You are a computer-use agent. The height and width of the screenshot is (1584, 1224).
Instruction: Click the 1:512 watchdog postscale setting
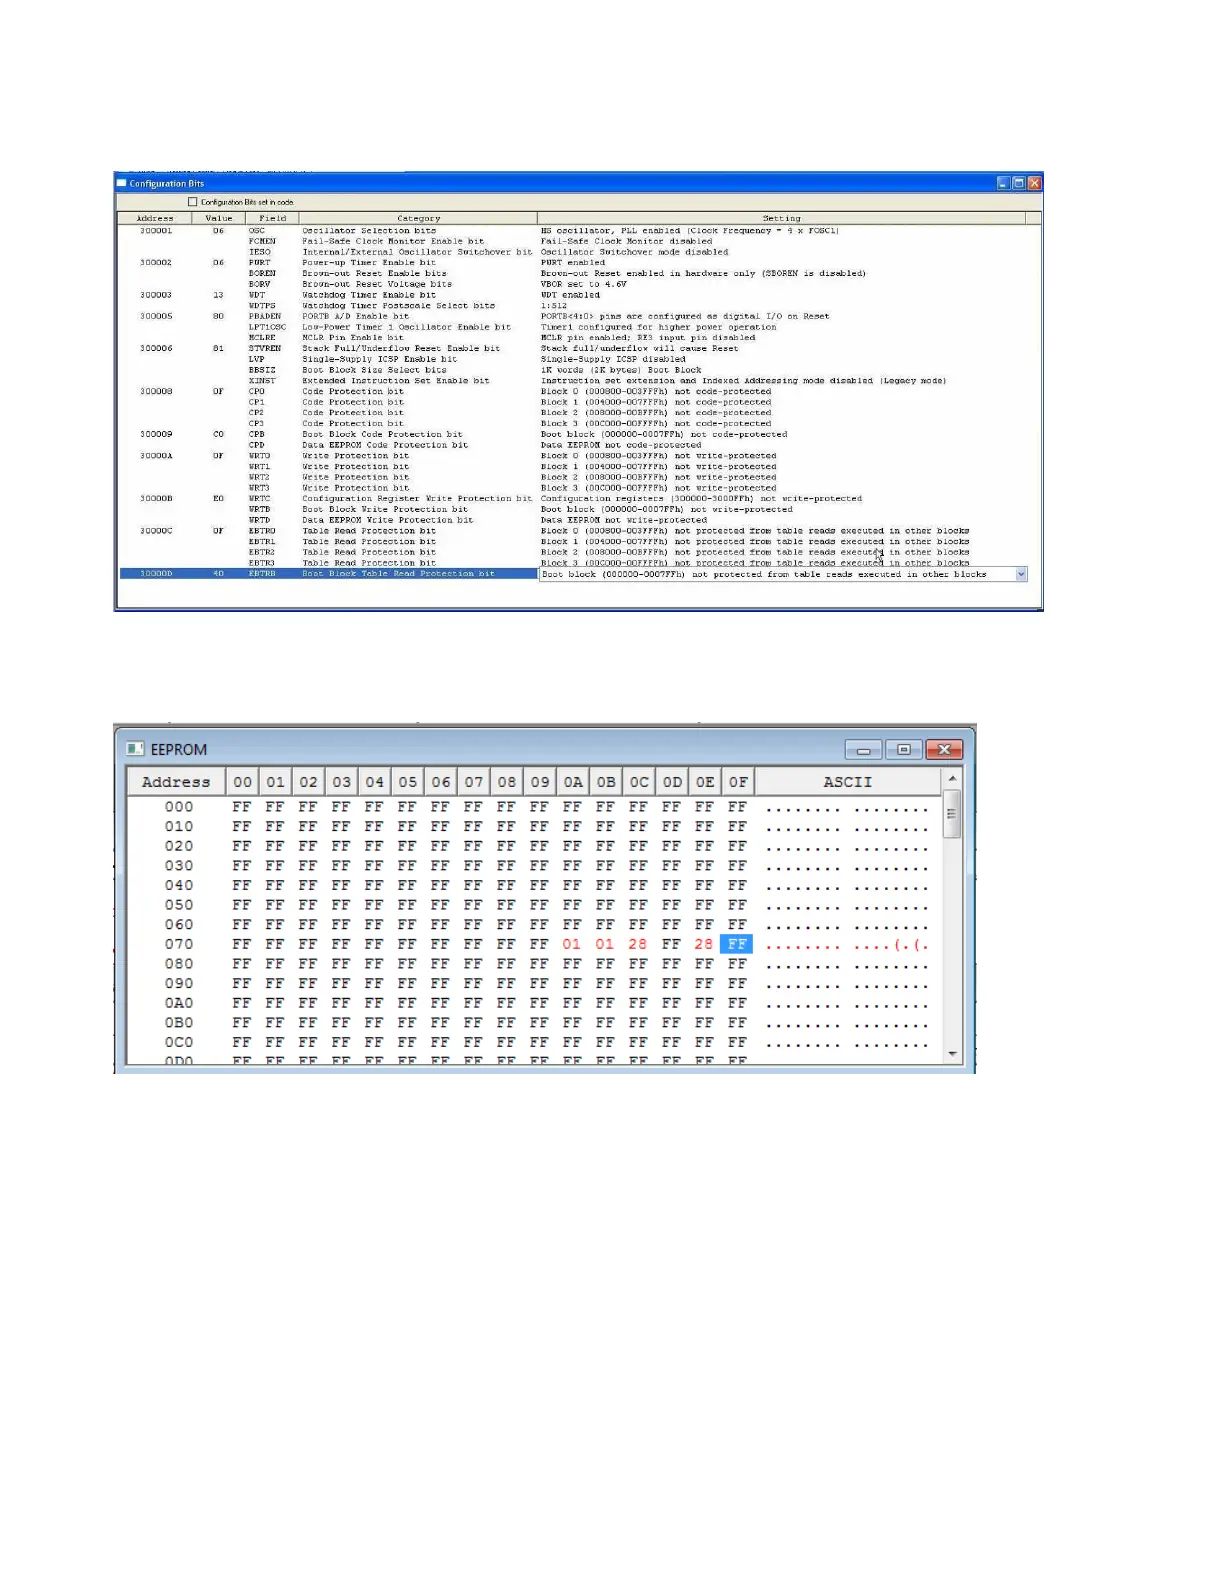(x=554, y=306)
